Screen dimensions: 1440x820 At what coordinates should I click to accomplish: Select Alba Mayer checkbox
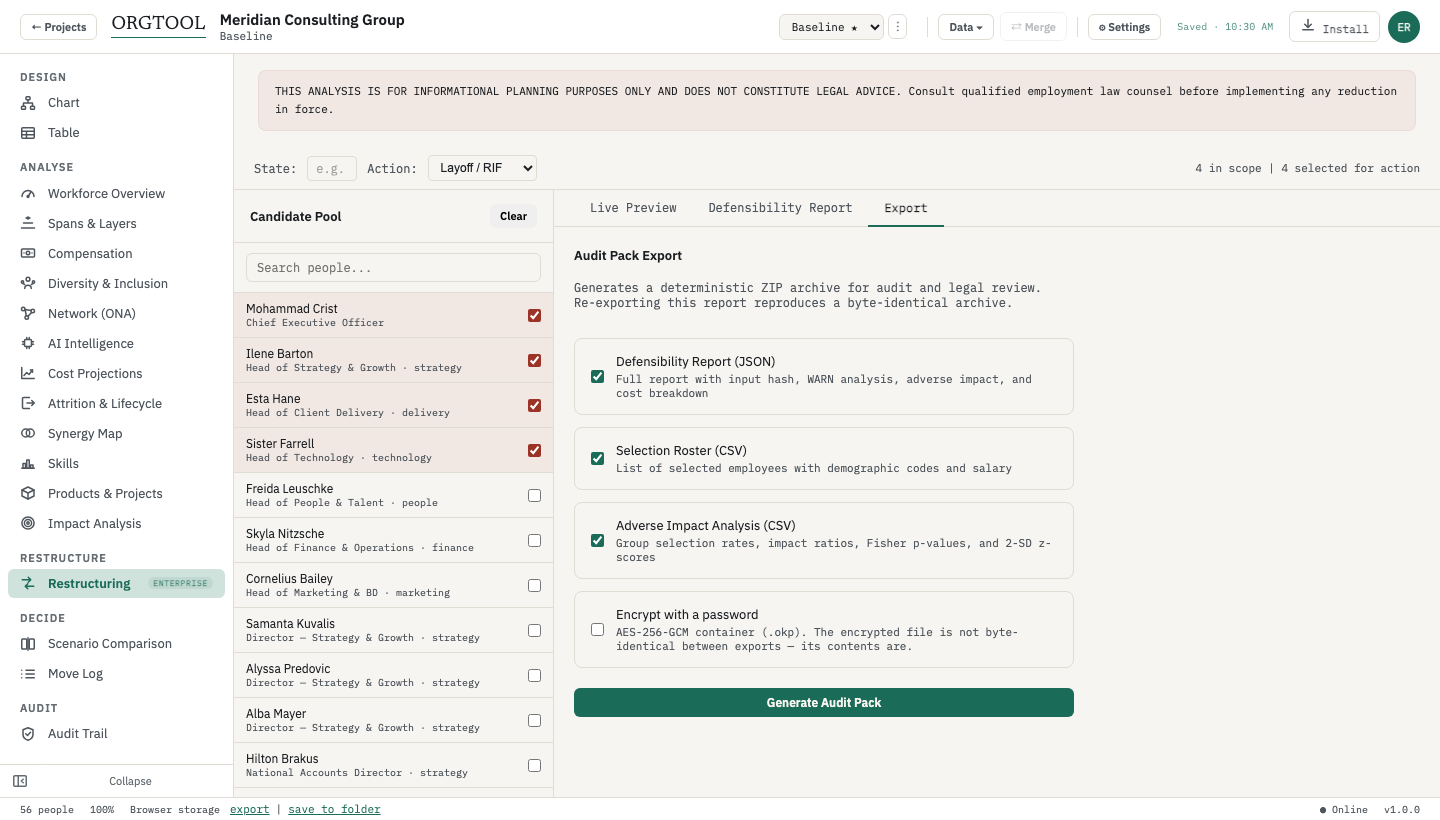(x=534, y=720)
